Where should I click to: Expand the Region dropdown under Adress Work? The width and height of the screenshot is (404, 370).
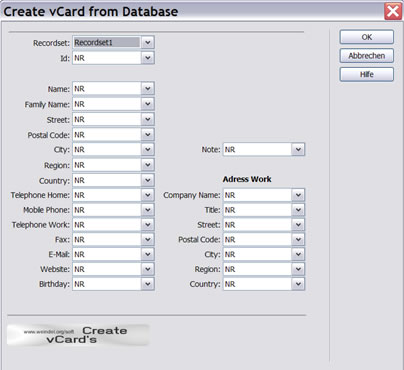pos(264,269)
